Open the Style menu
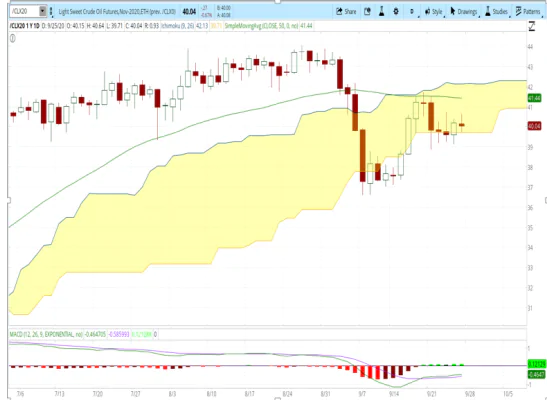Image resolution: width=555 pixels, height=400 pixels. point(434,12)
